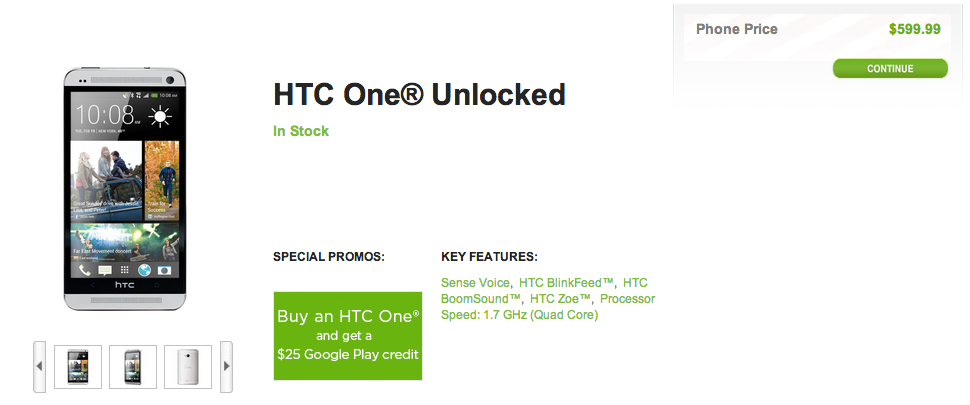
Task: Select the back-view phone thumbnail
Action: (x=188, y=366)
